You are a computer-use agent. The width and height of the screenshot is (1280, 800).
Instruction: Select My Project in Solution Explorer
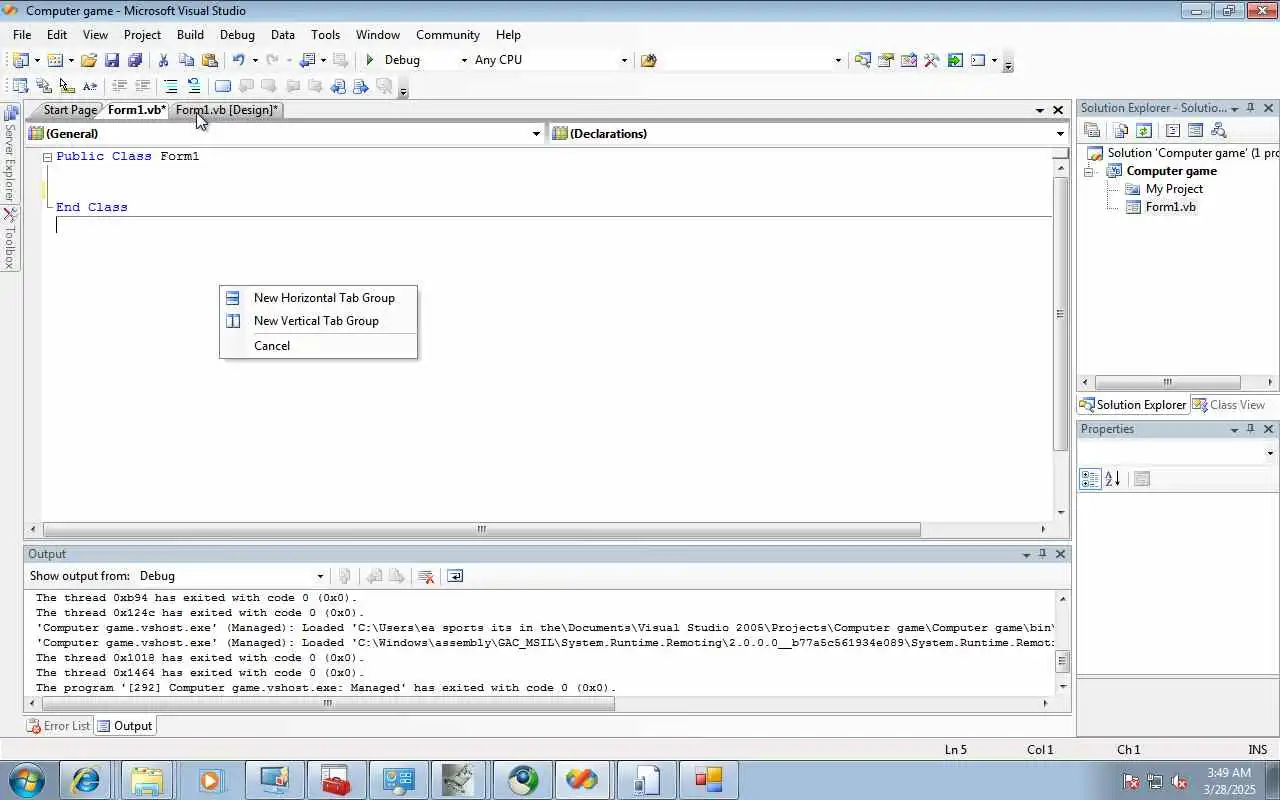1174,189
